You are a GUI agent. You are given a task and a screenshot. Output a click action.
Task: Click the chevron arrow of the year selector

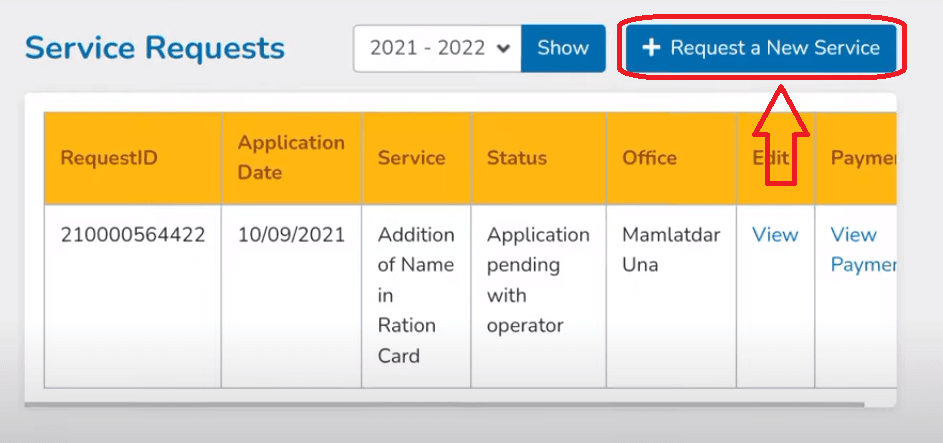click(x=502, y=48)
